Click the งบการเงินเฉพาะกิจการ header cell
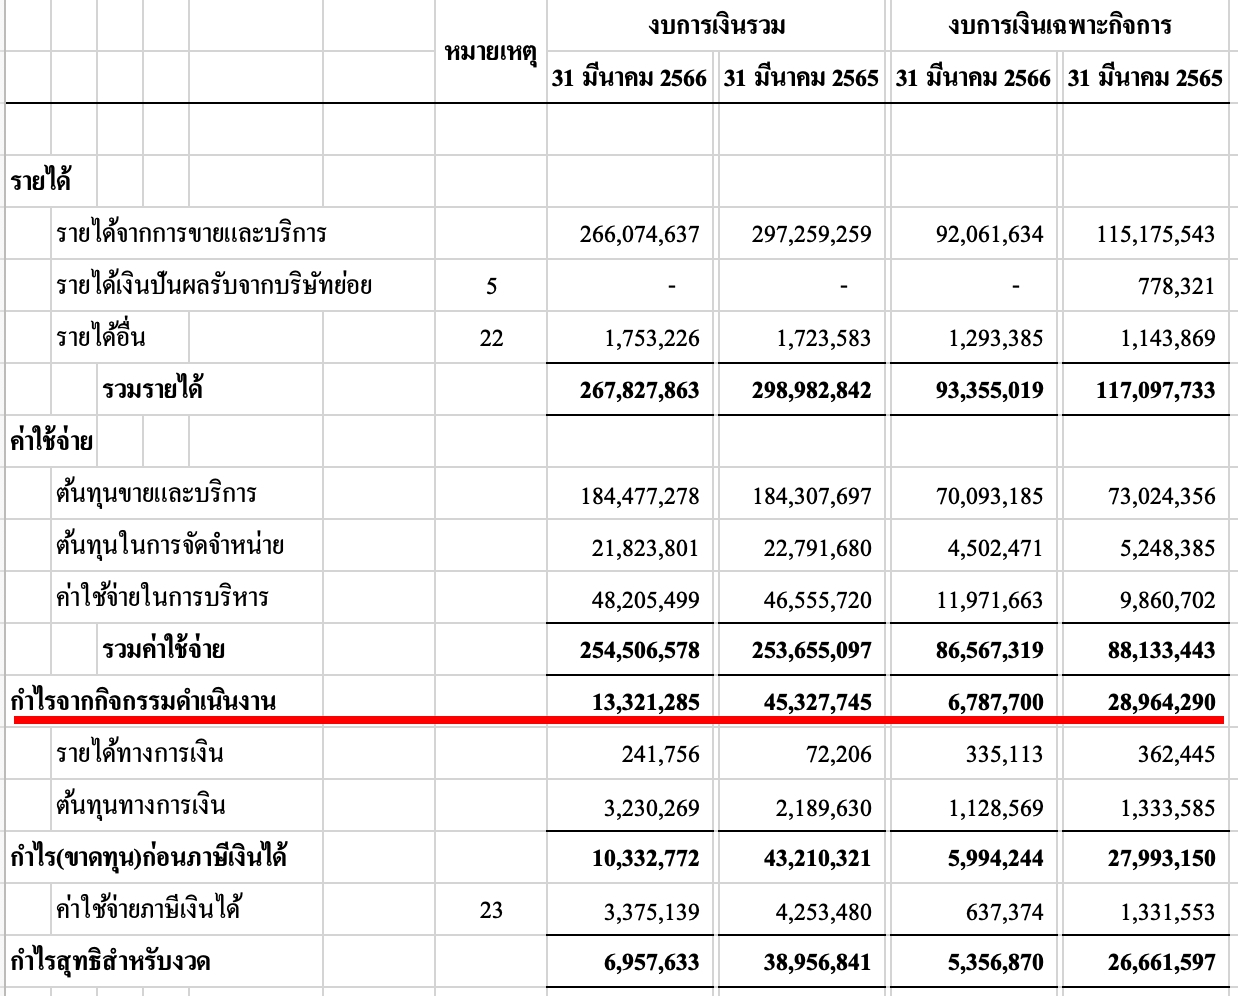Image resolution: width=1238 pixels, height=996 pixels. pos(1059,25)
